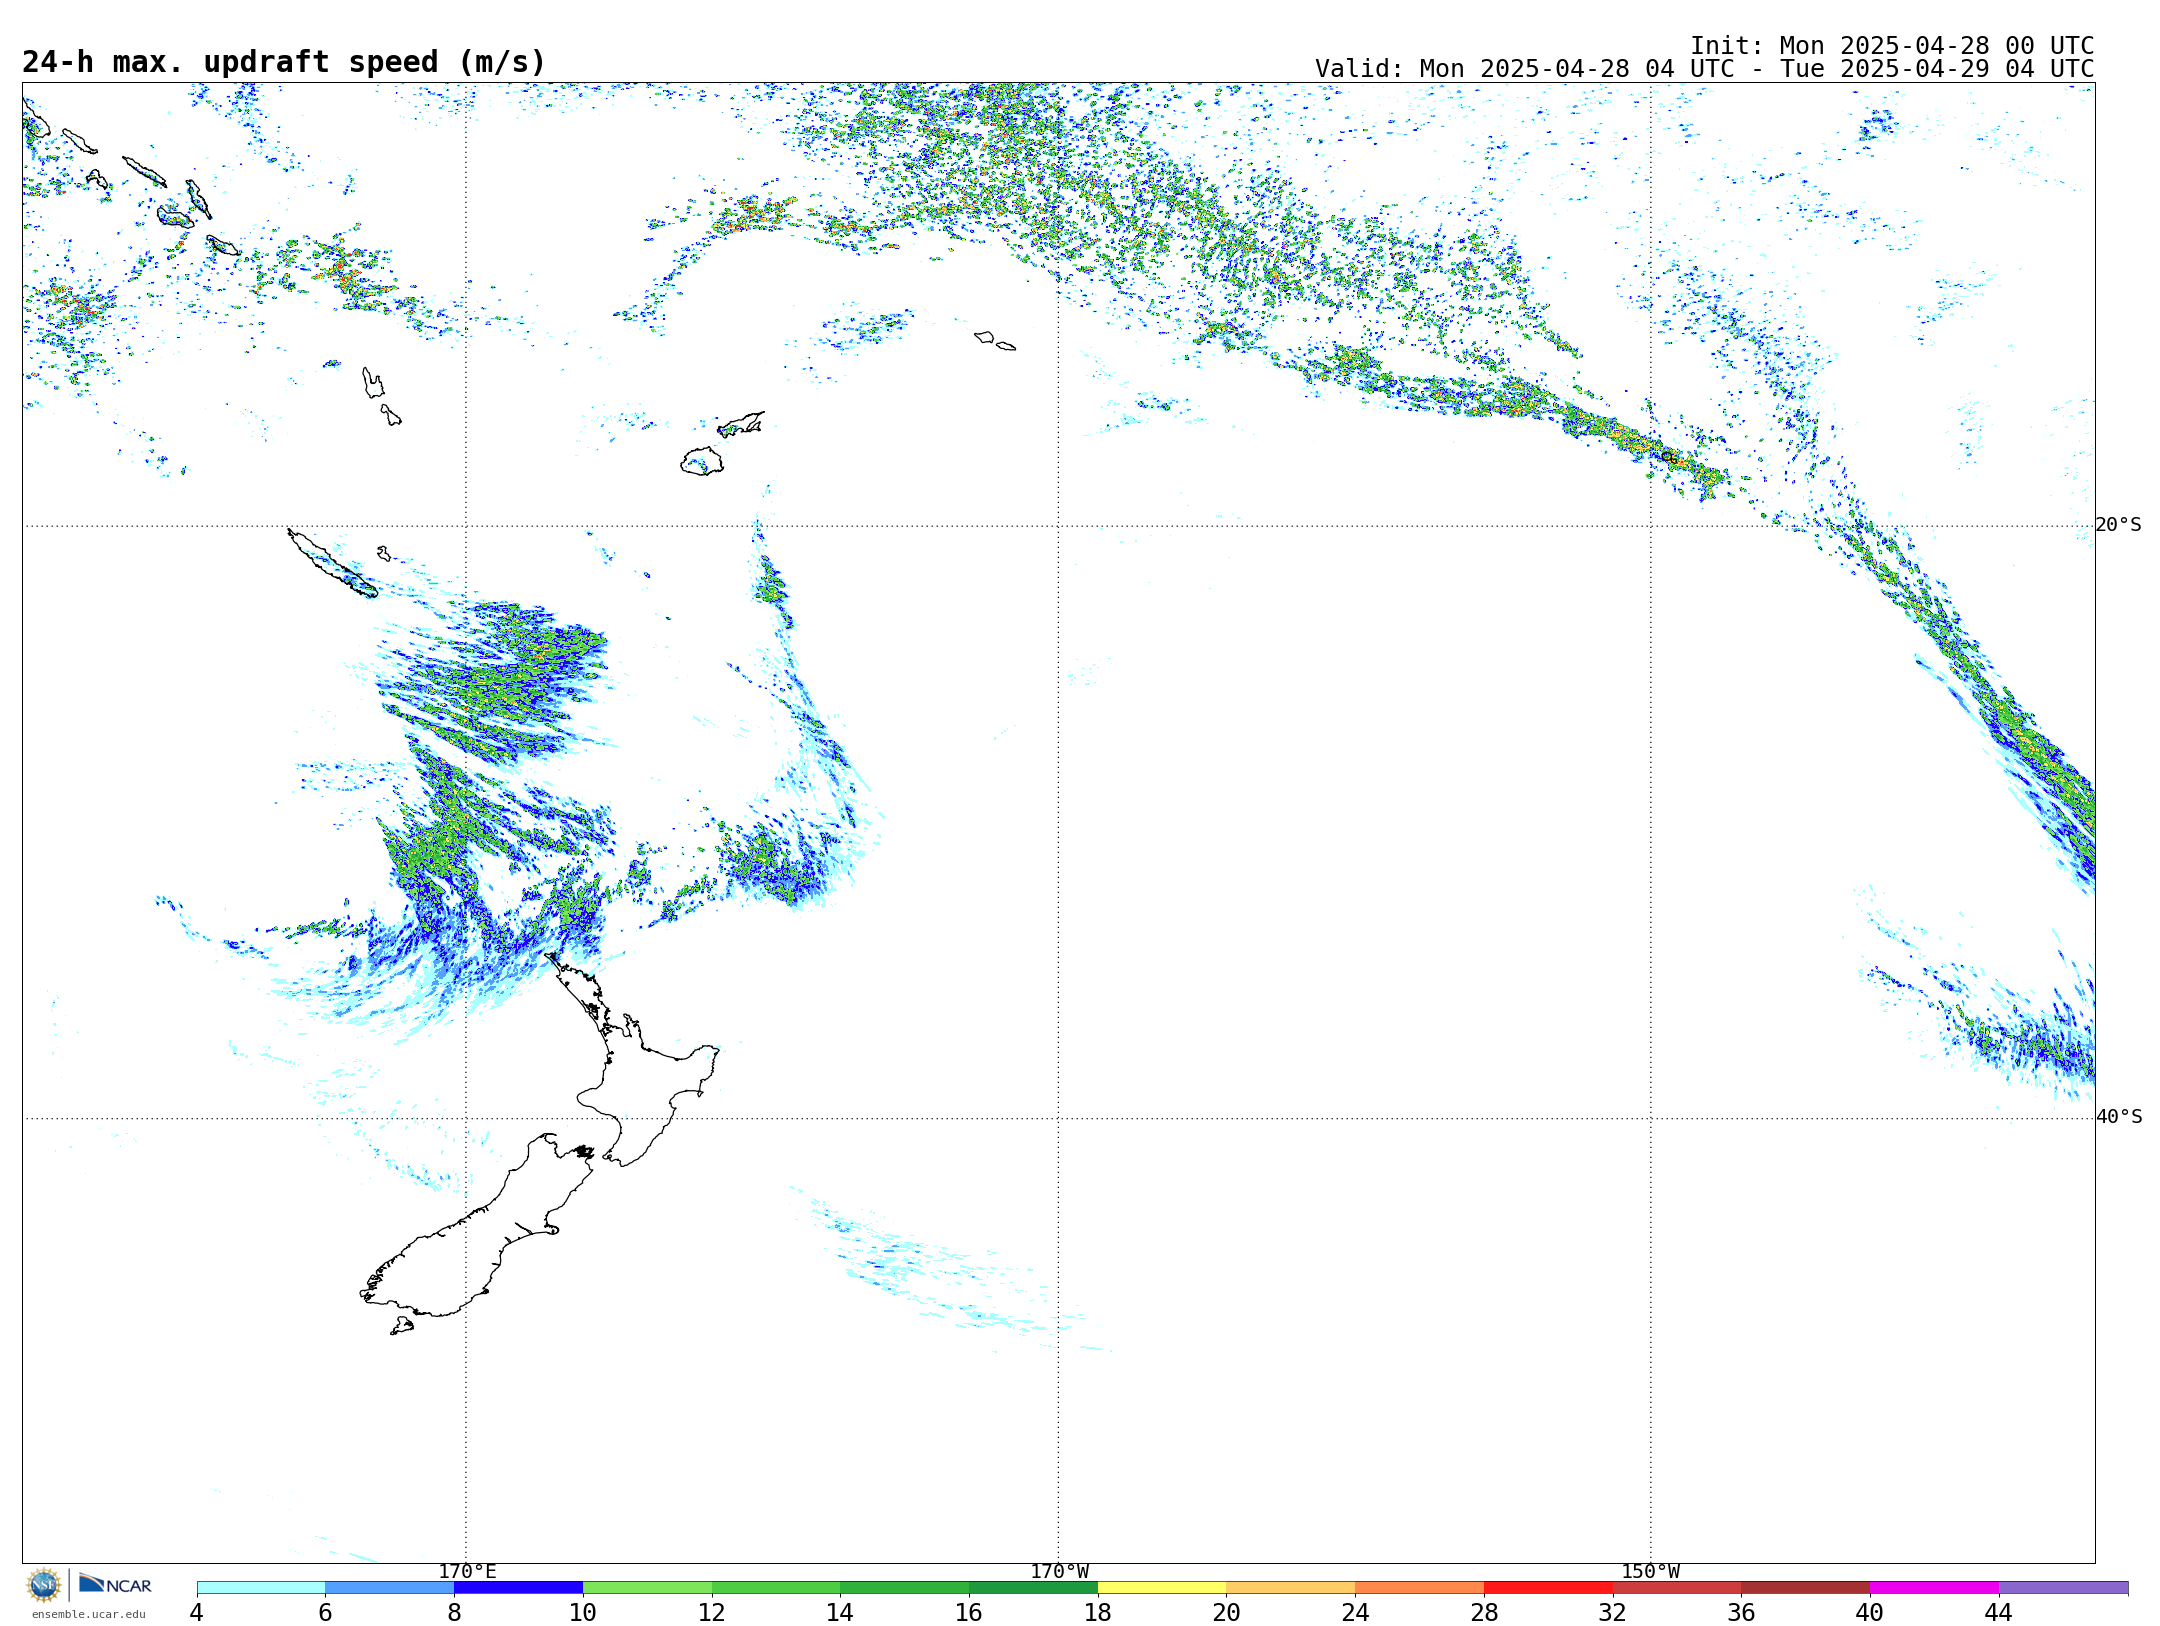Screen dimensions: 2160x1626
Task: Click the NSF logo
Action: point(44,1585)
